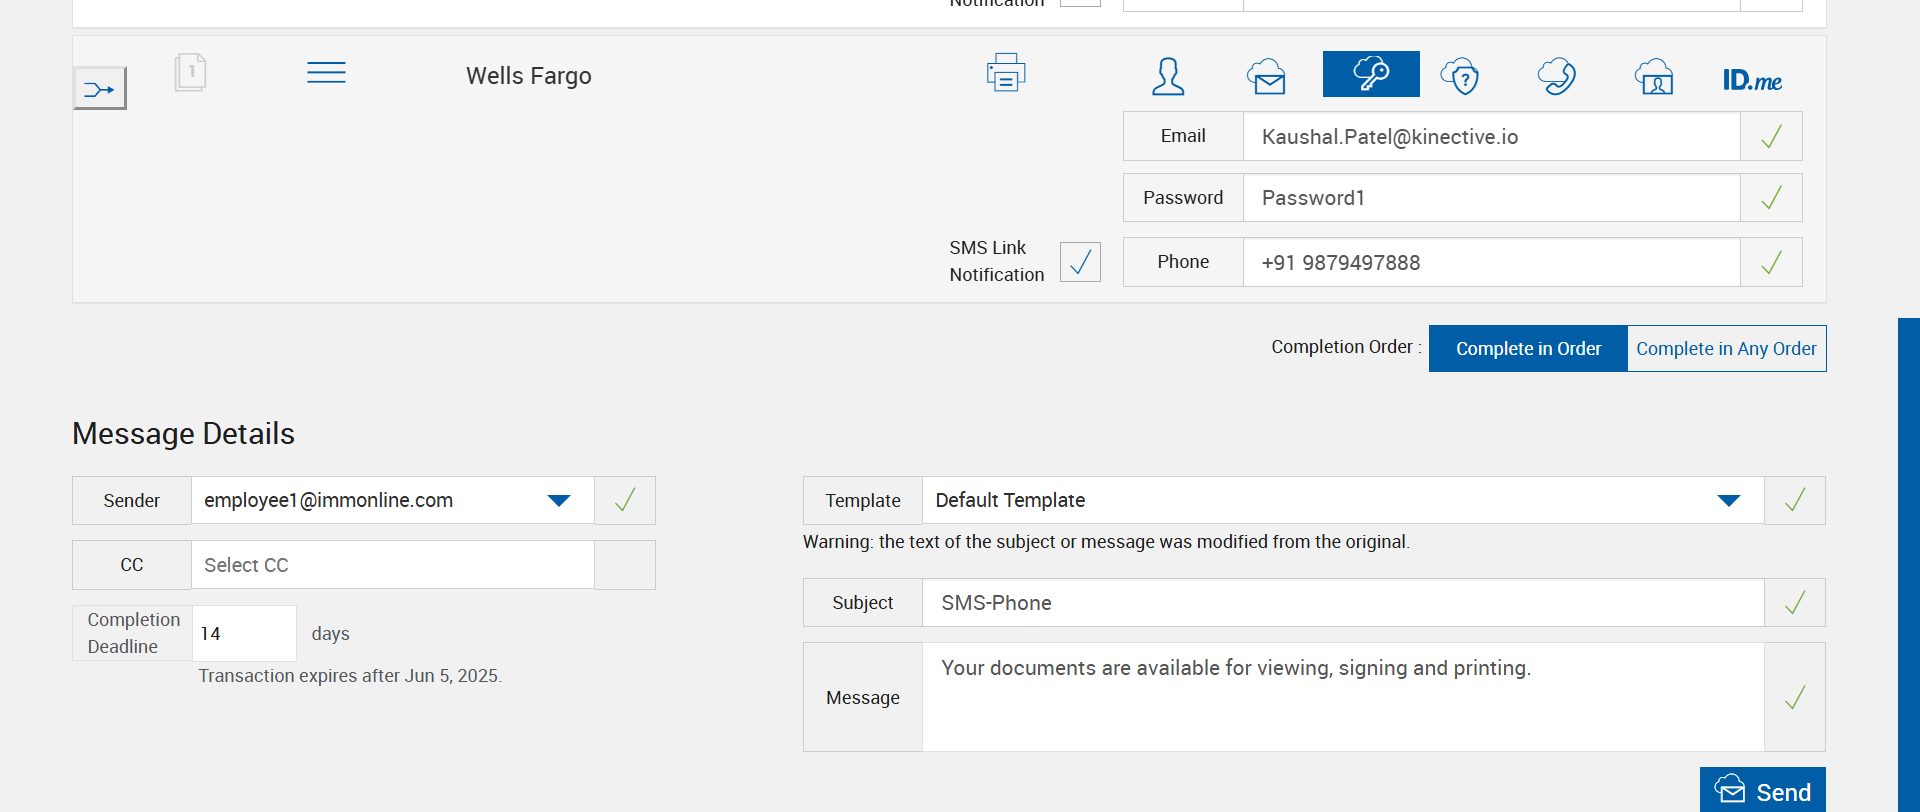
Task: Click the printer icon for Wells Fargo
Action: (x=1005, y=73)
